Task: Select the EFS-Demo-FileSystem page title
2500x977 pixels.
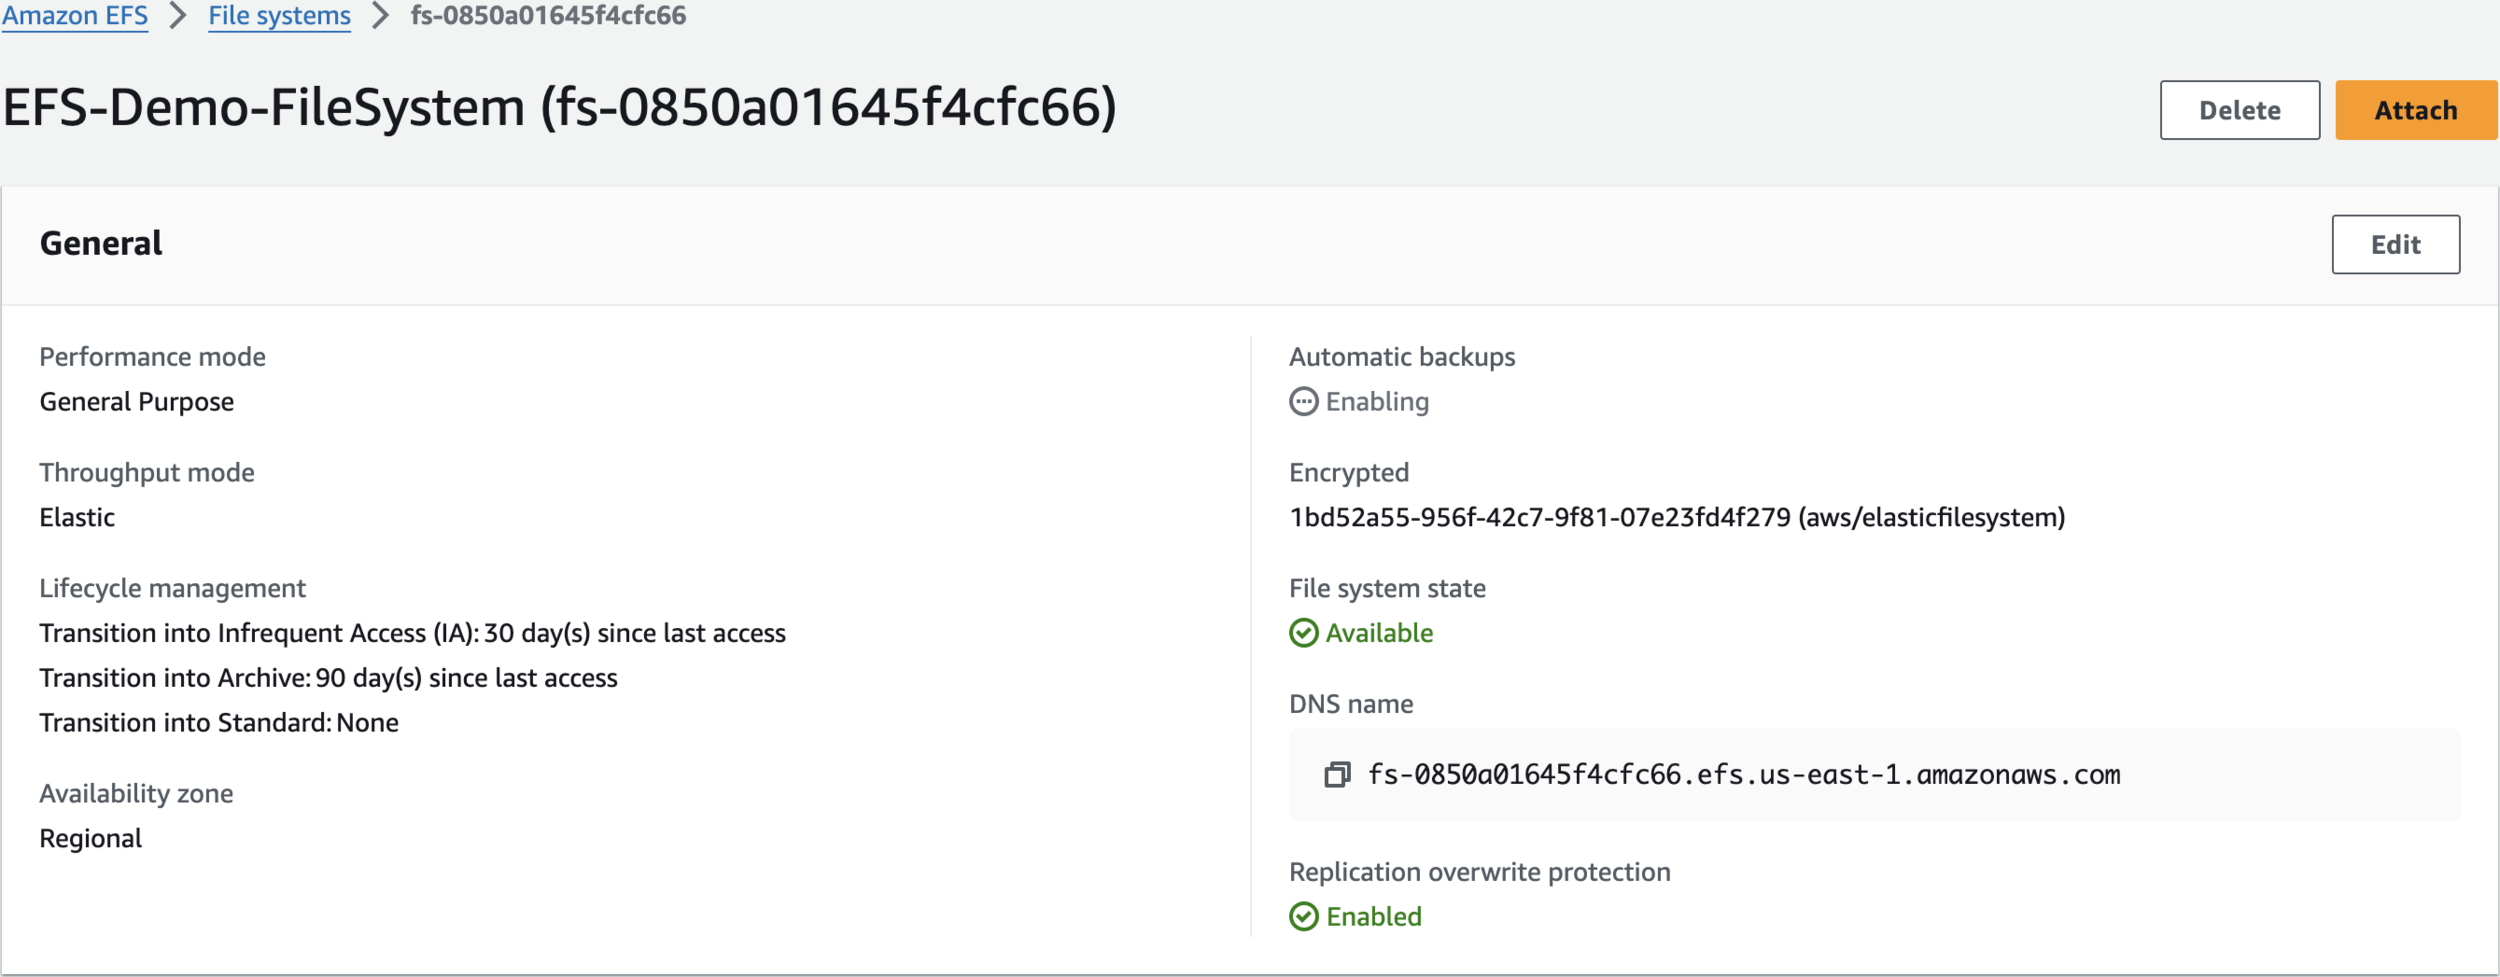Action: (559, 108)
